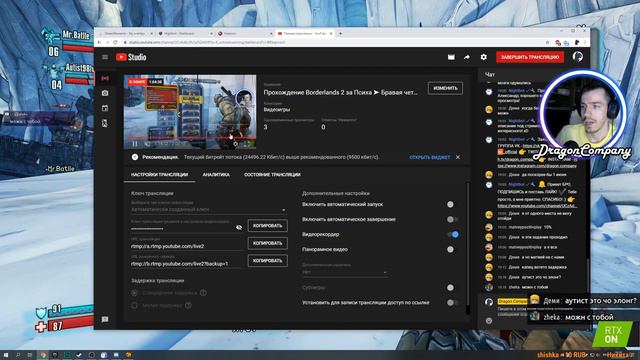Viewport: 640px width, 360px height.
Task: Toggle the Субтитры switch
Action: tap(451, 287)
